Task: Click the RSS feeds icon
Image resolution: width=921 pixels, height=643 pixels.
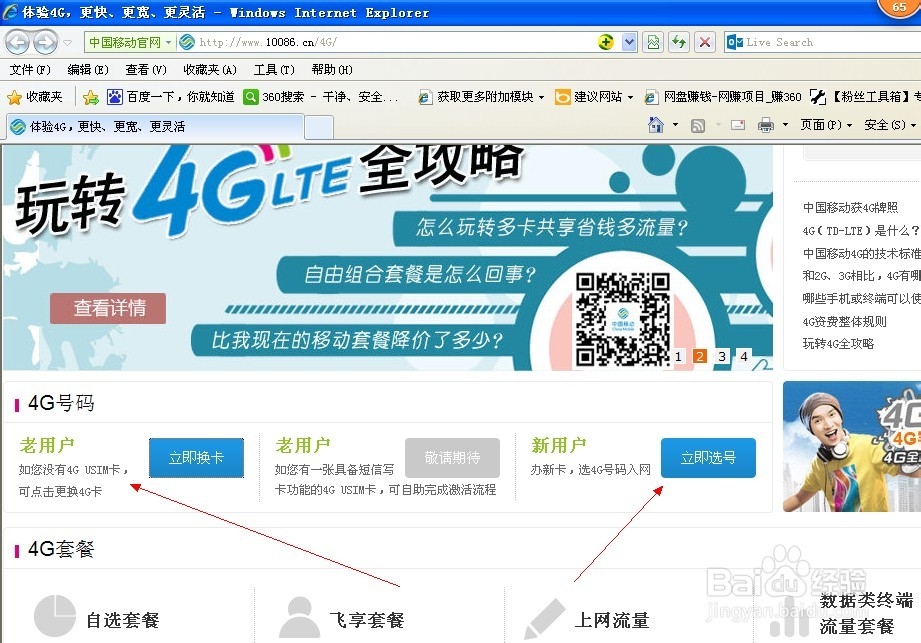Action: tap(698, 125)
